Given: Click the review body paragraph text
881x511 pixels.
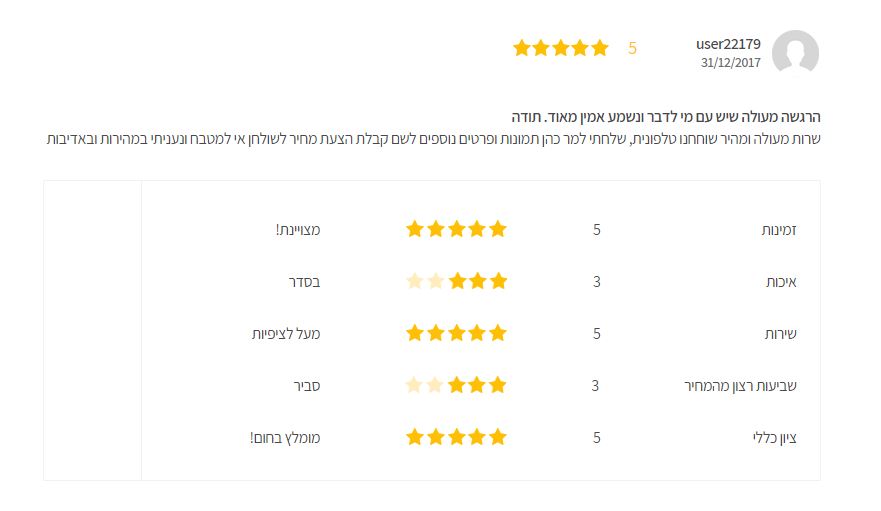Looking at the screenshot, I should 433,139.
